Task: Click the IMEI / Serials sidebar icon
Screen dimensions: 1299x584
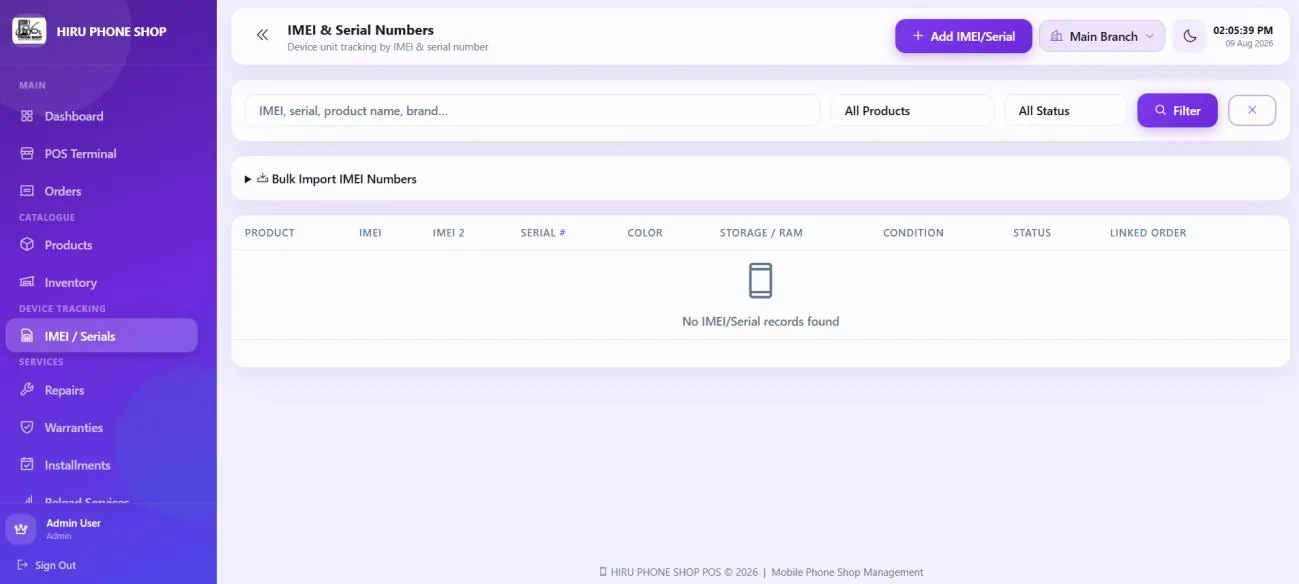Action: click(x=27, y=336)
